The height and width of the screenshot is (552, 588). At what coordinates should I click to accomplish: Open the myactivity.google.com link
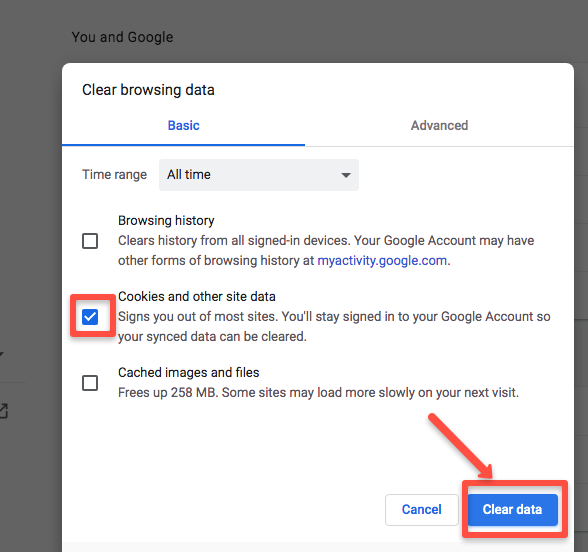[x=382, y=261]
